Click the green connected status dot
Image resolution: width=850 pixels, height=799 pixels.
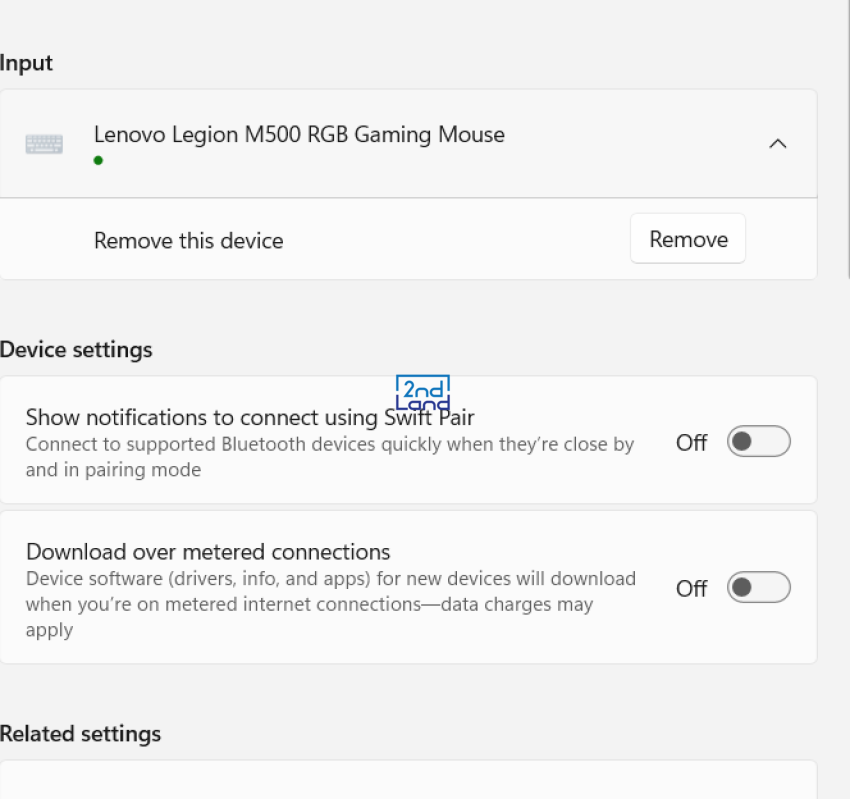click(x=98, y=160)
